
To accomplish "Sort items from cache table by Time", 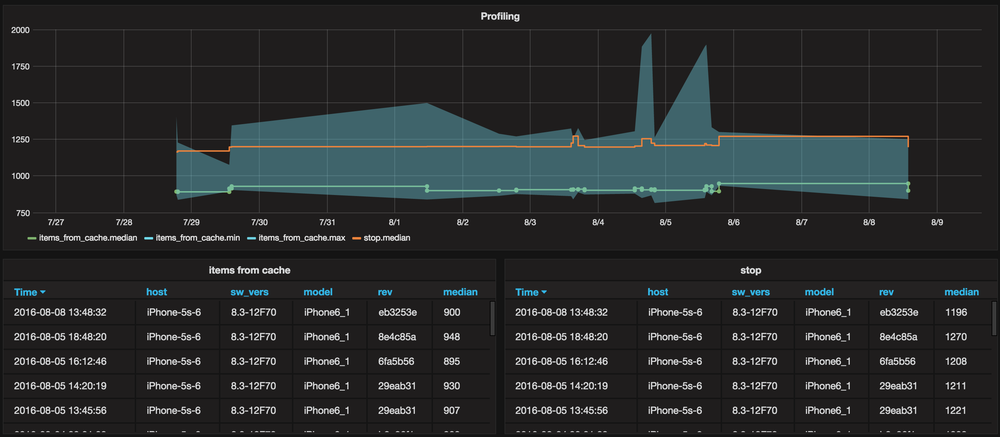I will tap(29, 292).
